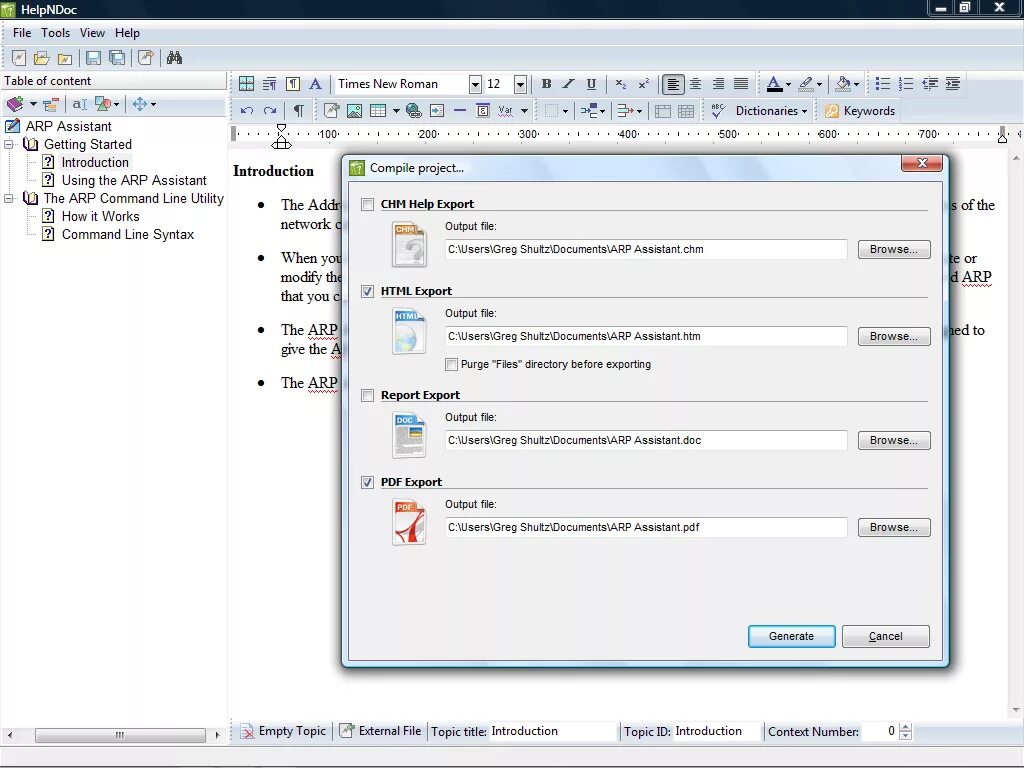This screenshot has height=768, width=1024.
Task: Toggle show paragraph marks button
Action: tap(298, 110)
